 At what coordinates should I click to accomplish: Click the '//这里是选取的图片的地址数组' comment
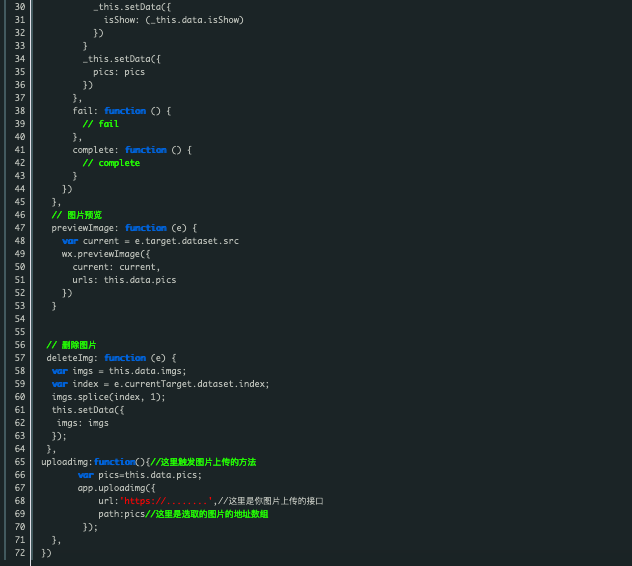click(x=207, y=514)
